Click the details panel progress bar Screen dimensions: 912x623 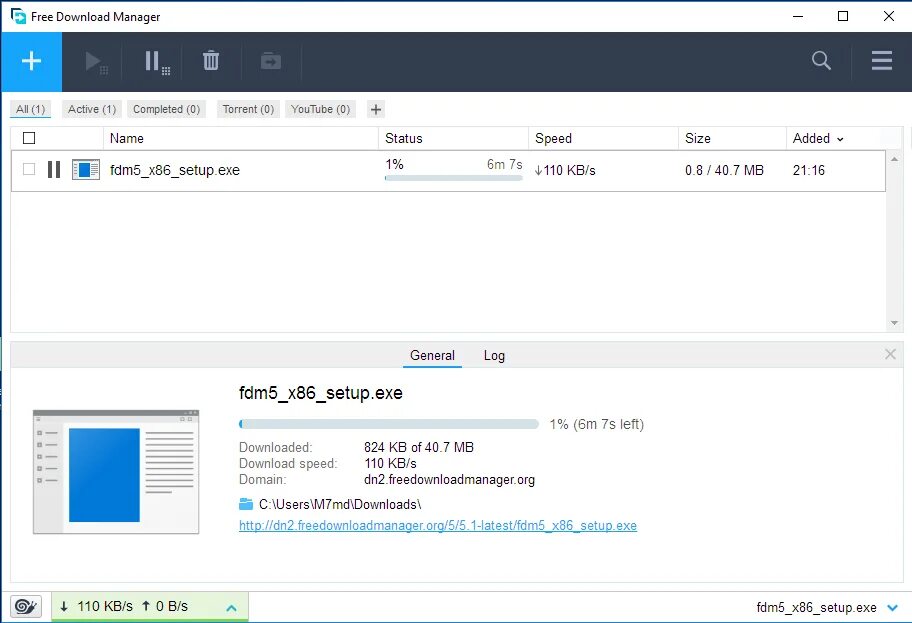tap(389, 424)
